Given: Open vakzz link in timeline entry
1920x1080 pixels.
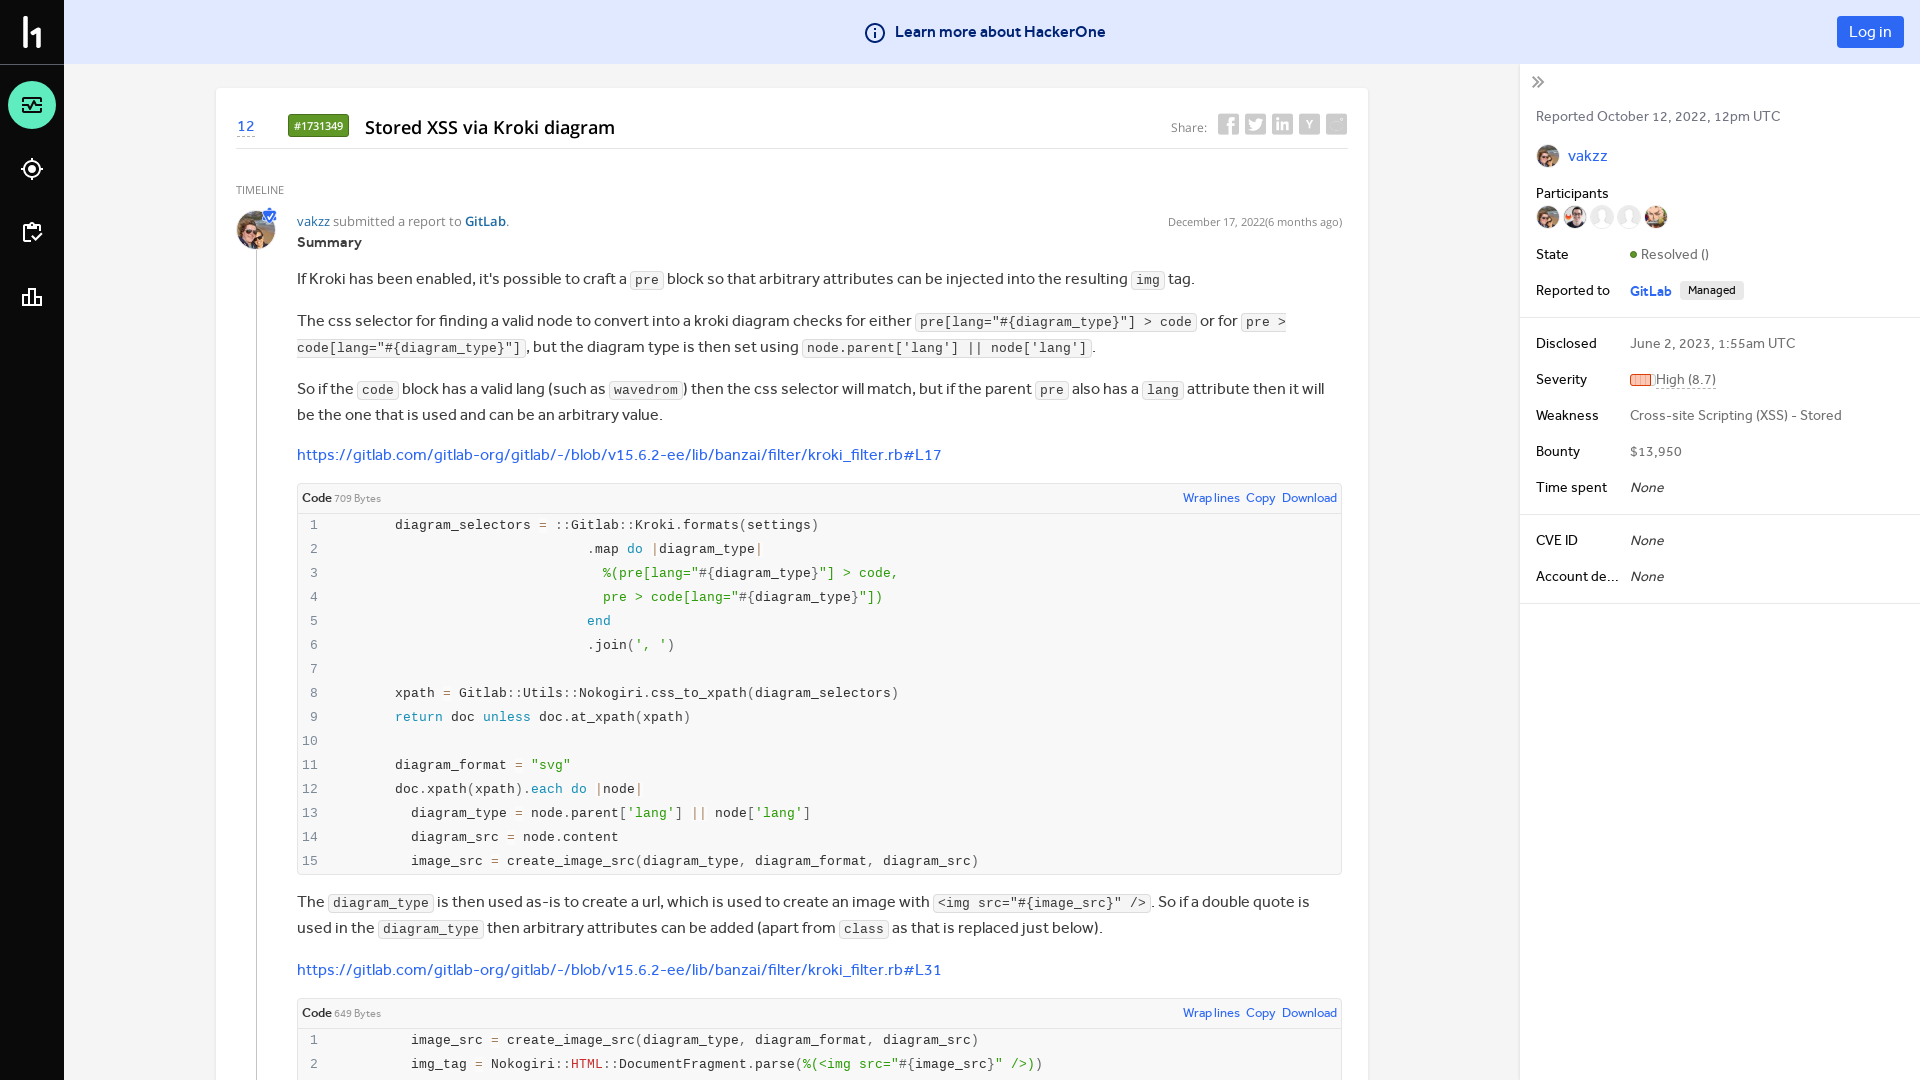Looking at the screenshot, I should (x=313, y=221).
